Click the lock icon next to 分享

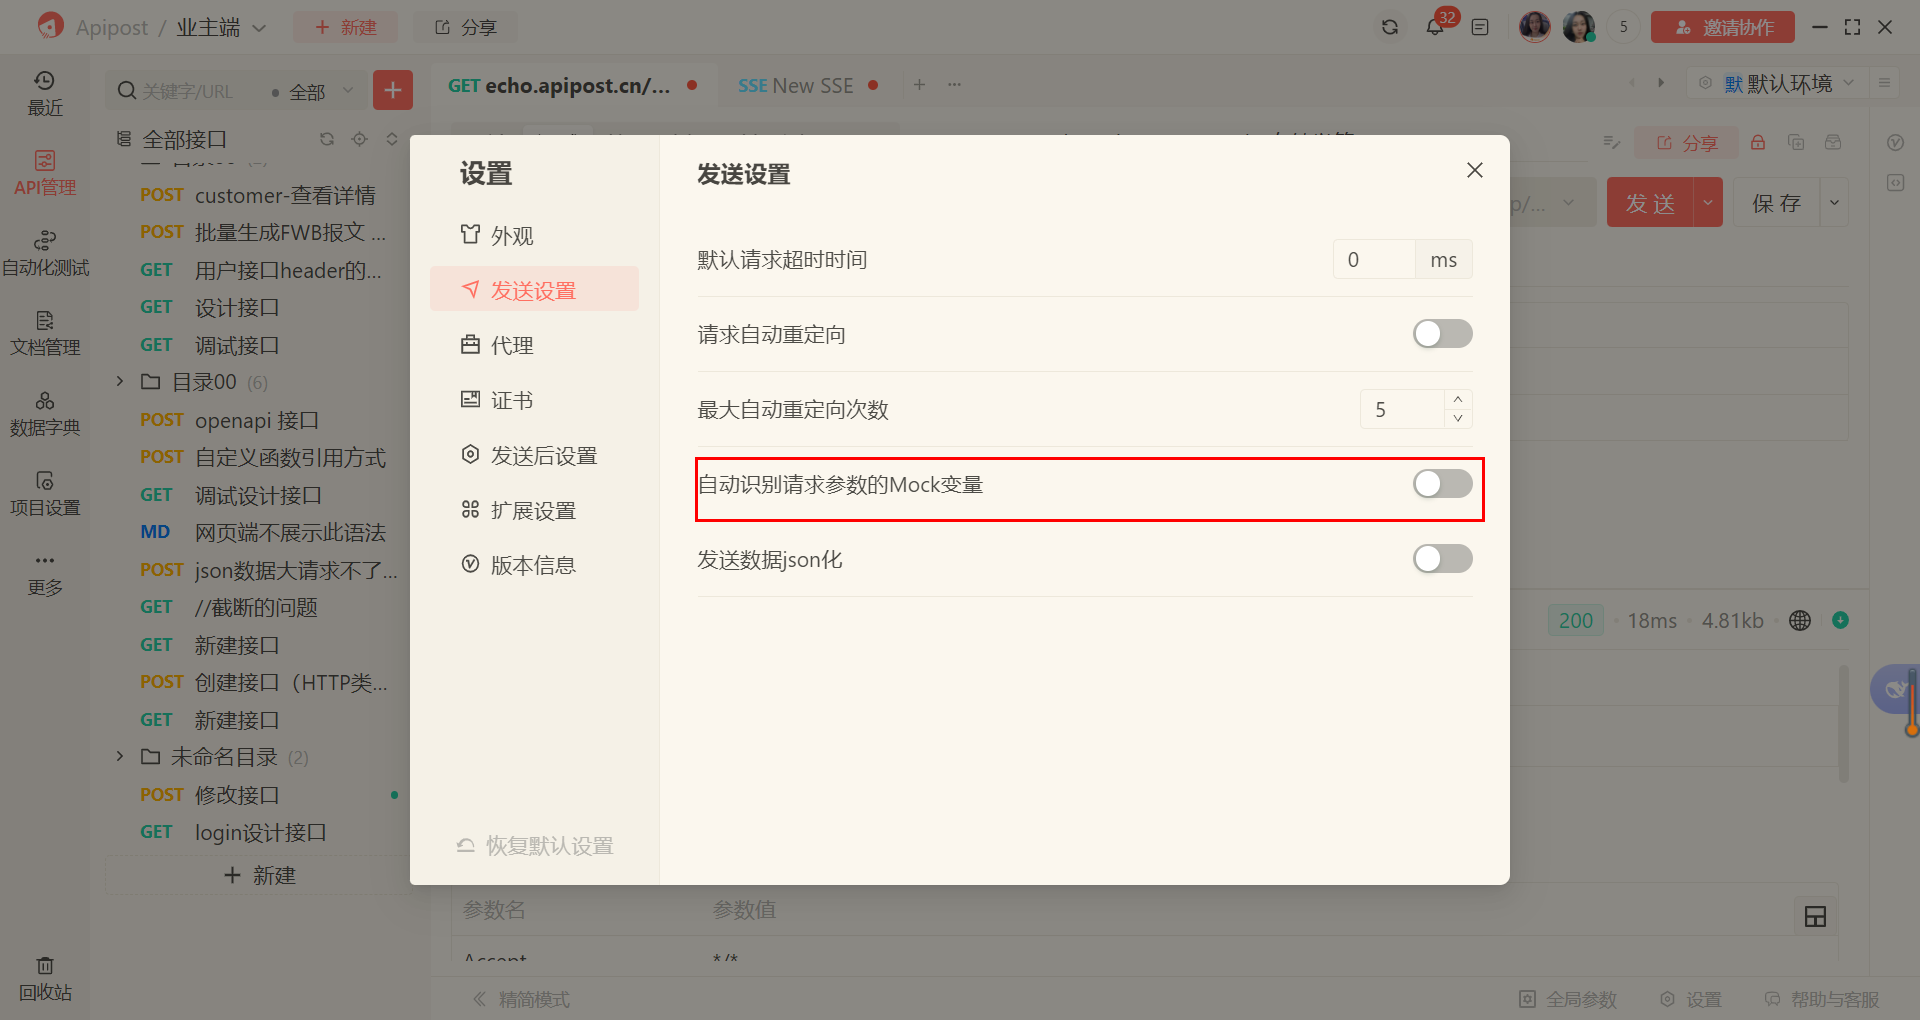pyautogui.click(x=1758, y=143)
